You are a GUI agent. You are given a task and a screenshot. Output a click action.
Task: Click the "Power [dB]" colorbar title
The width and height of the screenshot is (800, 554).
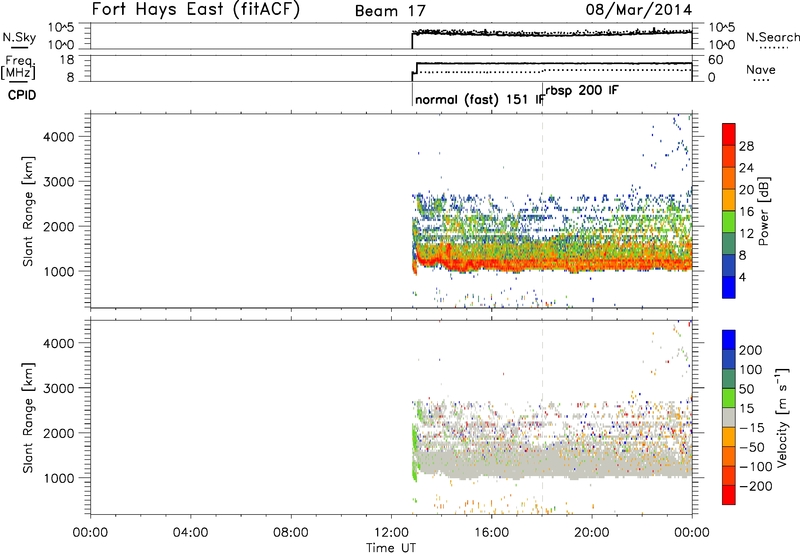[x=764, y=211]
